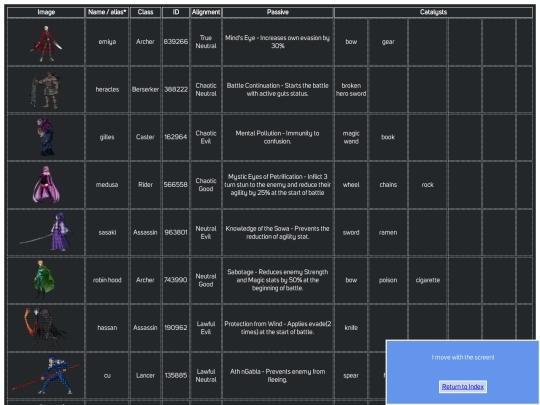Screen dimensions: 540x405
Task: Click the 'Mystic Eyes of Petrification' passive
Action: coord(278,185)
